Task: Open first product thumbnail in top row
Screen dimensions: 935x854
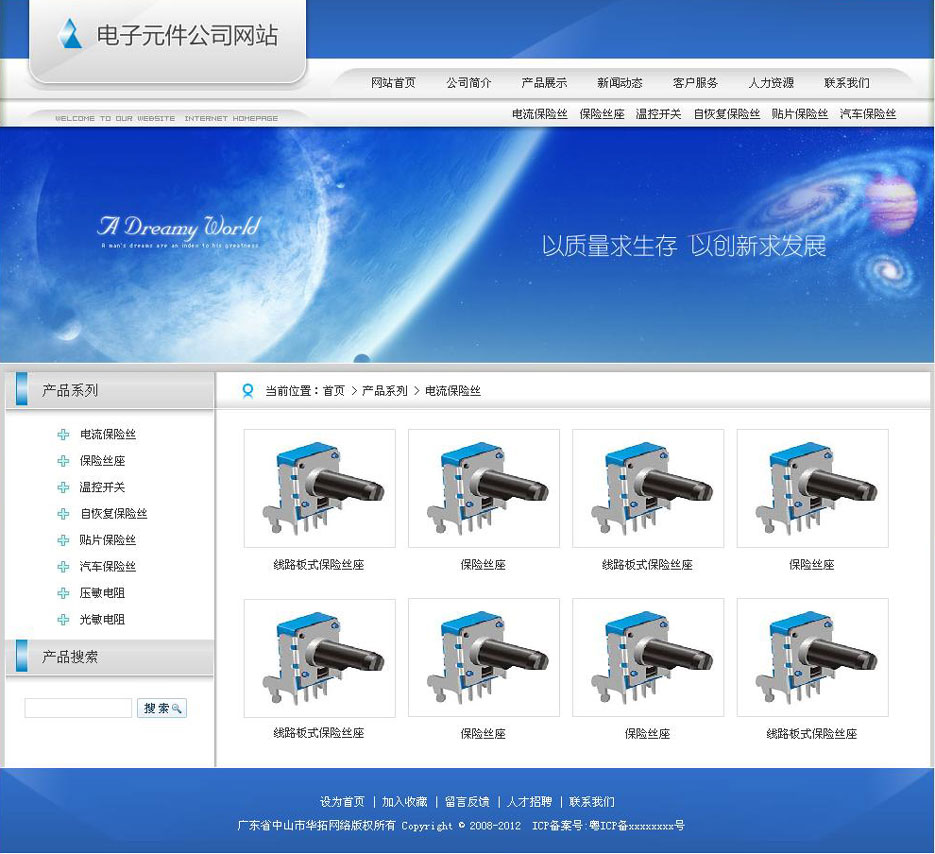Action: pyautogui.click(x=319, y=488)
